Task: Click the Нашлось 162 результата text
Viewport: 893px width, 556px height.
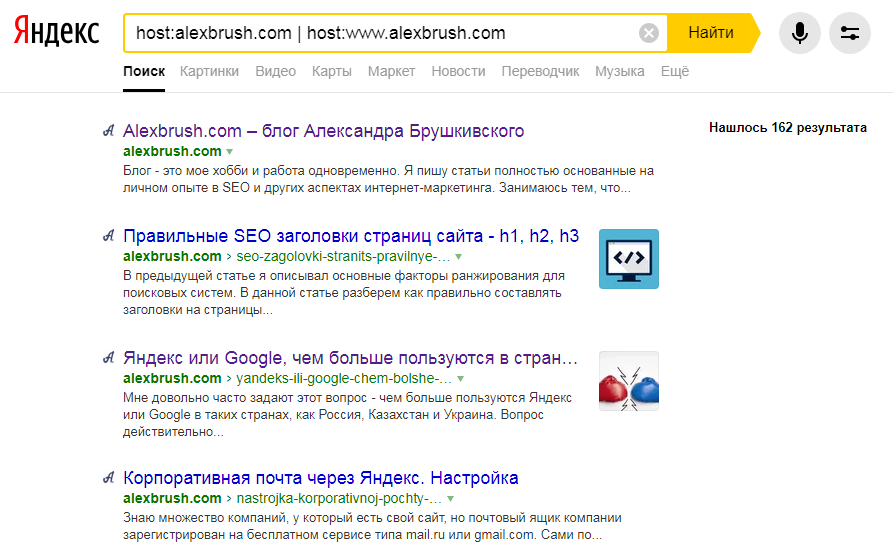Action: click(x=788, y=128)
